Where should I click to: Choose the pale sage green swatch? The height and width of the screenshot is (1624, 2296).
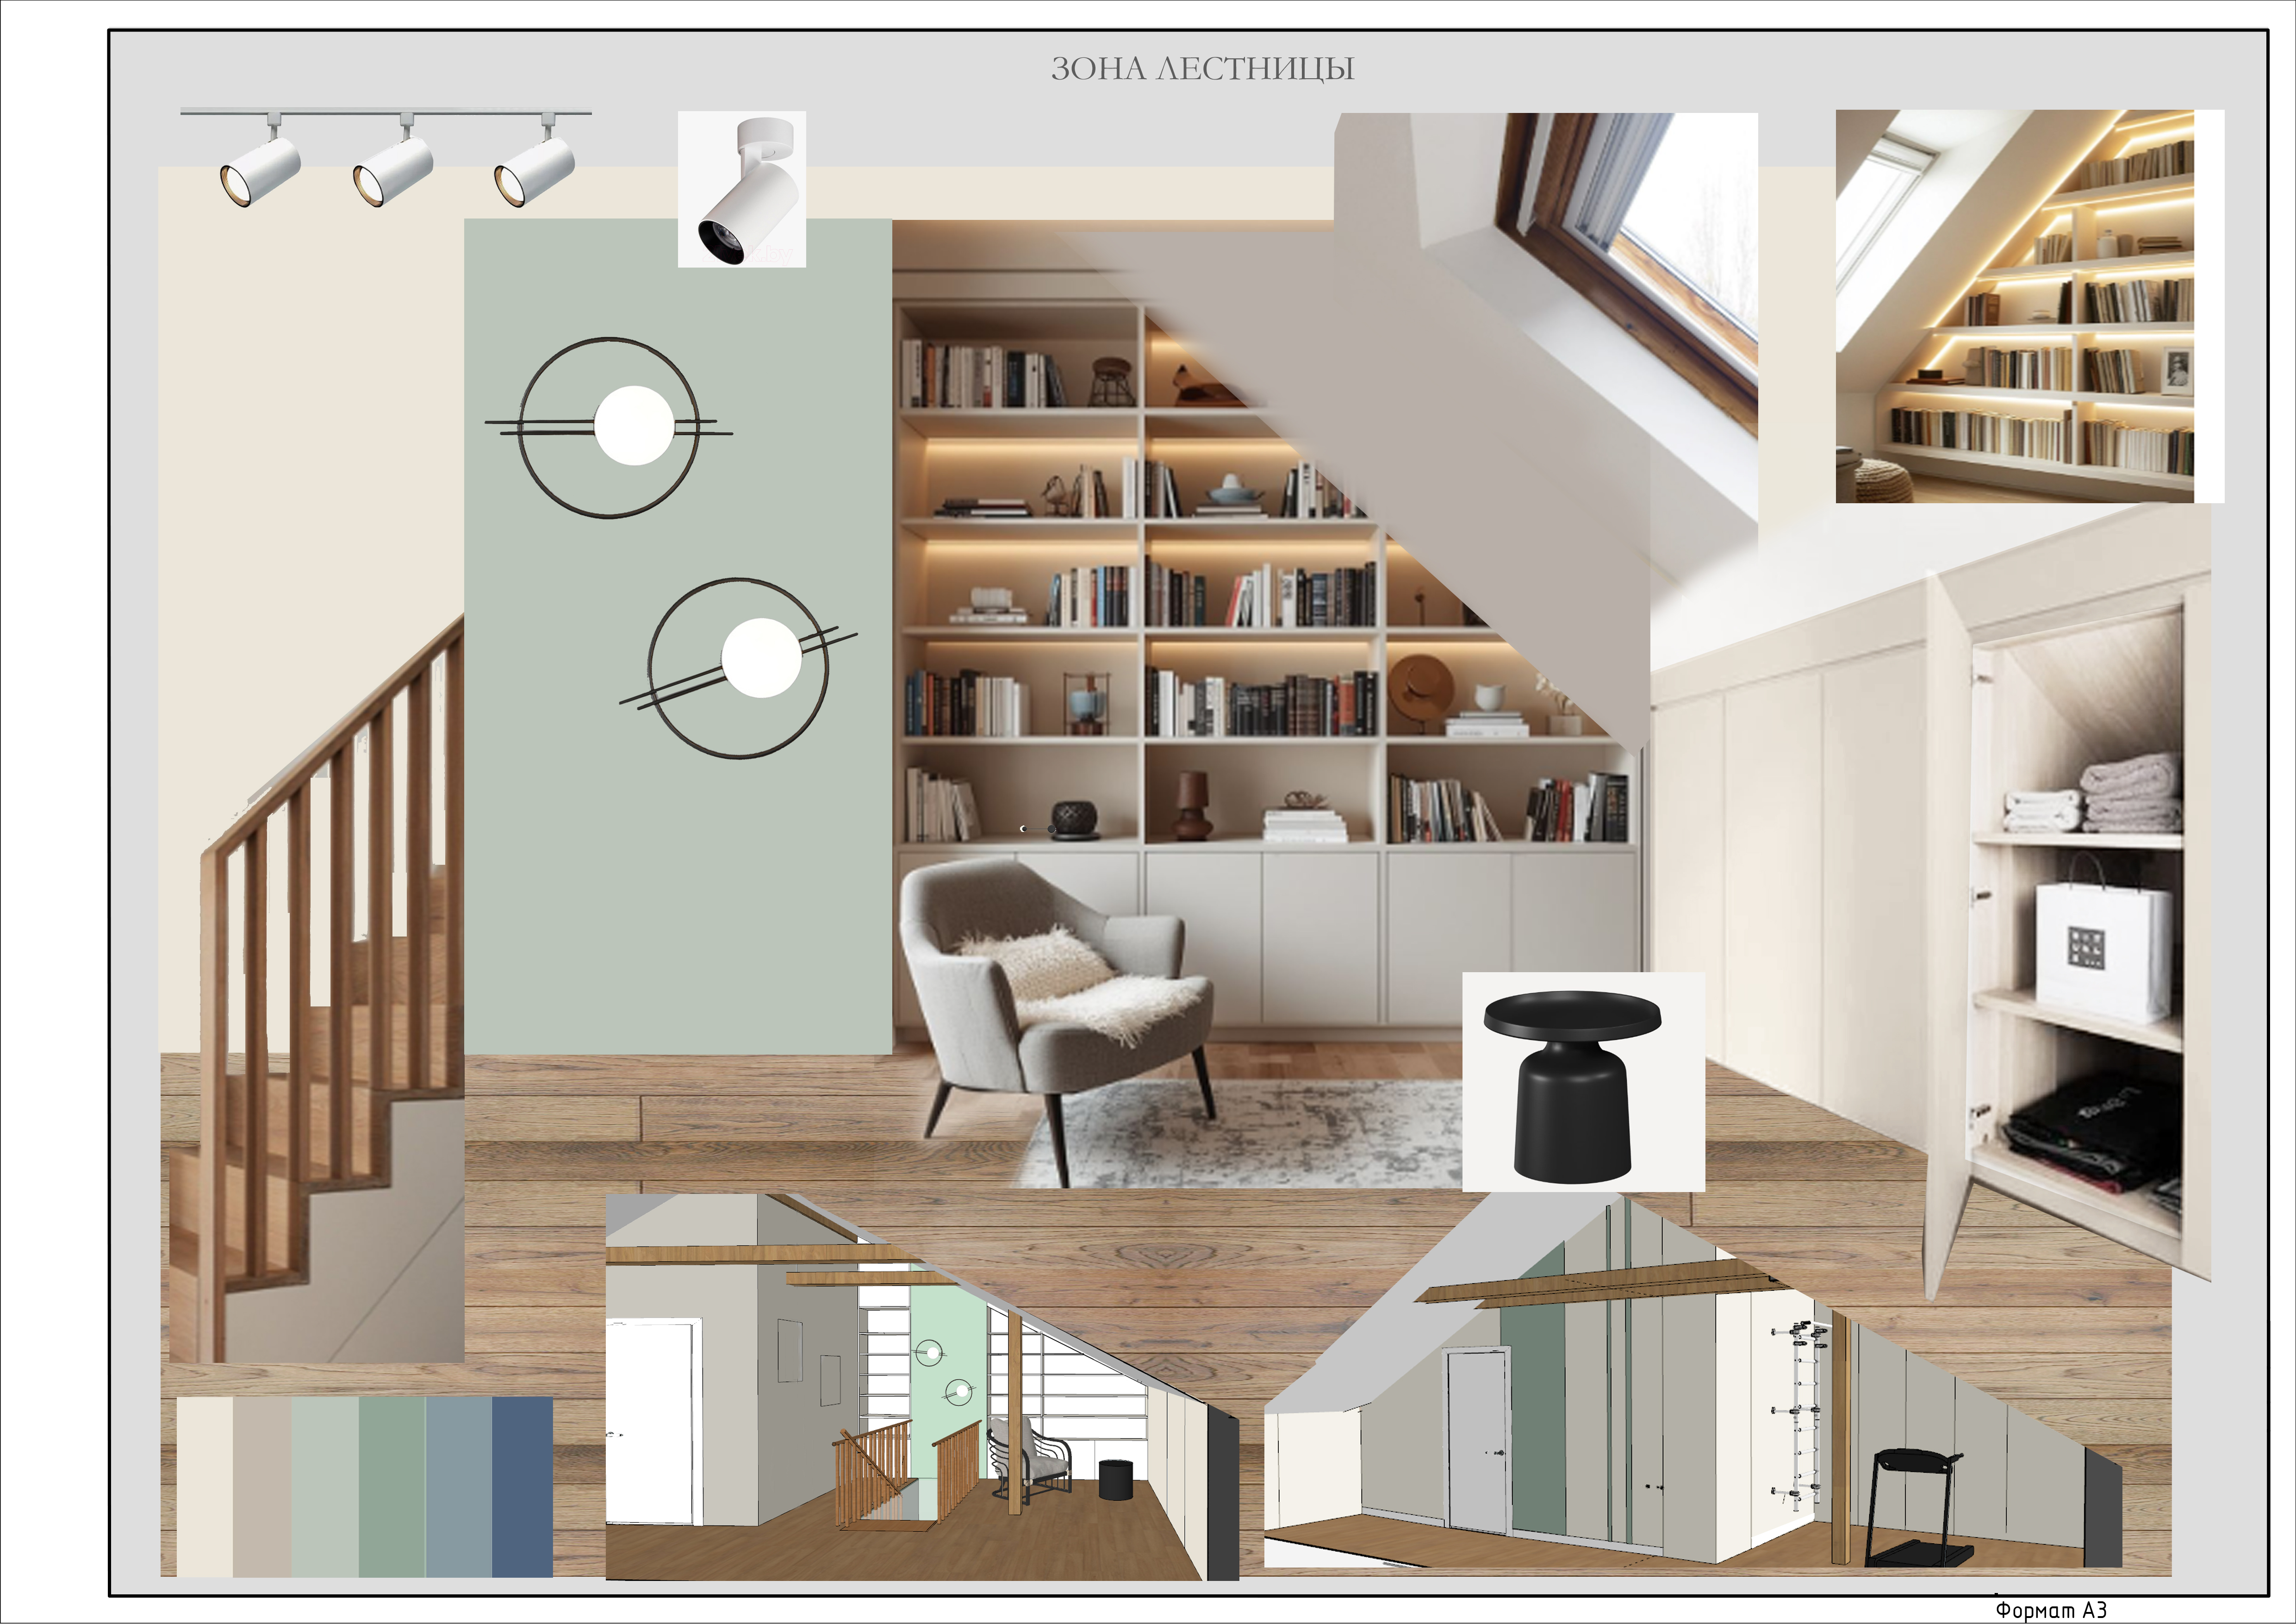326,1486
